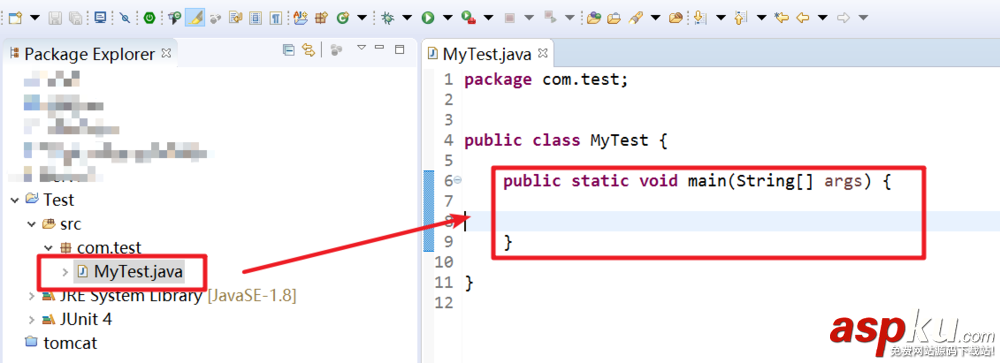Toggle Show Whitespace Characters pilcrow icon
The width and height of the screenshot is (1000, 363).
[x=276, y=19]
